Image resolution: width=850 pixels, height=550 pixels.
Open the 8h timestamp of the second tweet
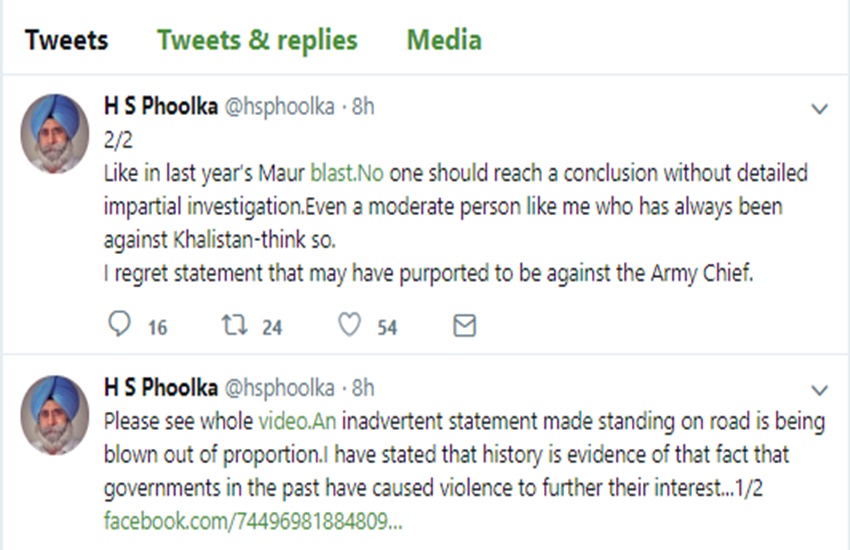[x=363, y=386]
